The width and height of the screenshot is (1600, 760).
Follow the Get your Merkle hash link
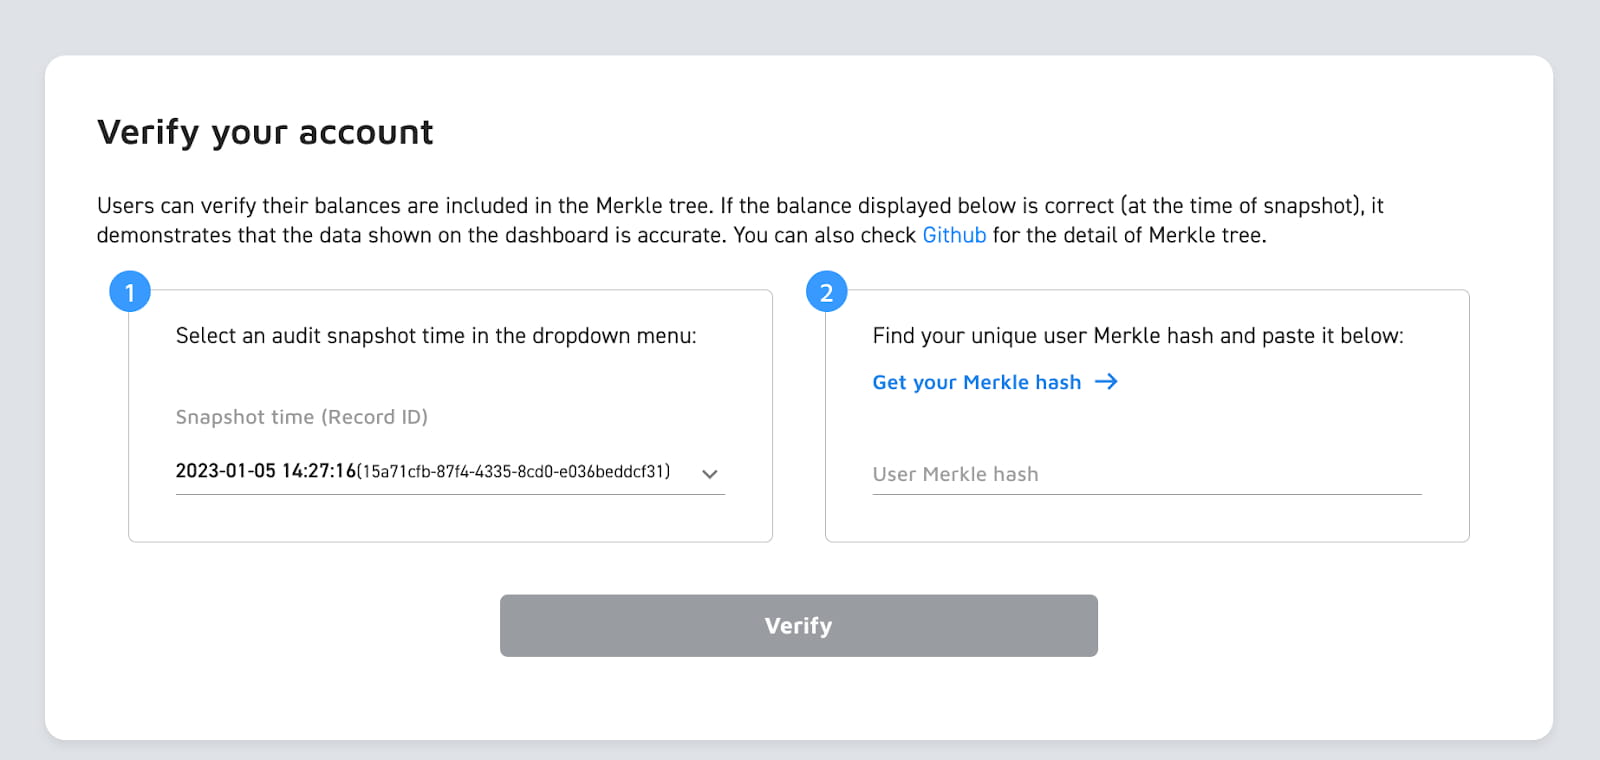[976, 382]
